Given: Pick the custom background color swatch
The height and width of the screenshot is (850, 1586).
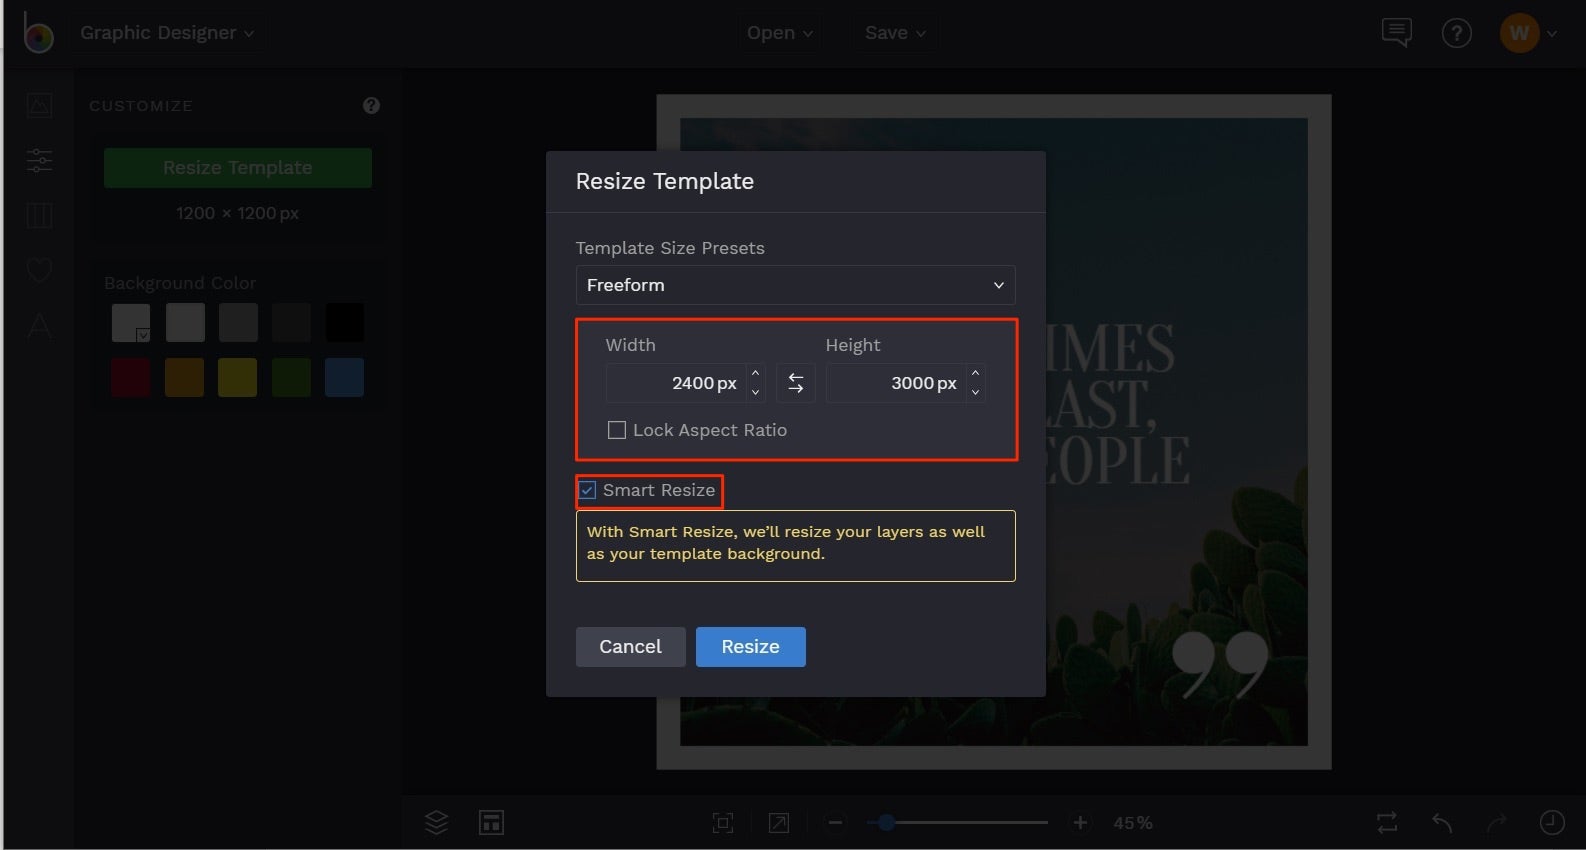Looking at the screenshot, I should coord(131,323).
